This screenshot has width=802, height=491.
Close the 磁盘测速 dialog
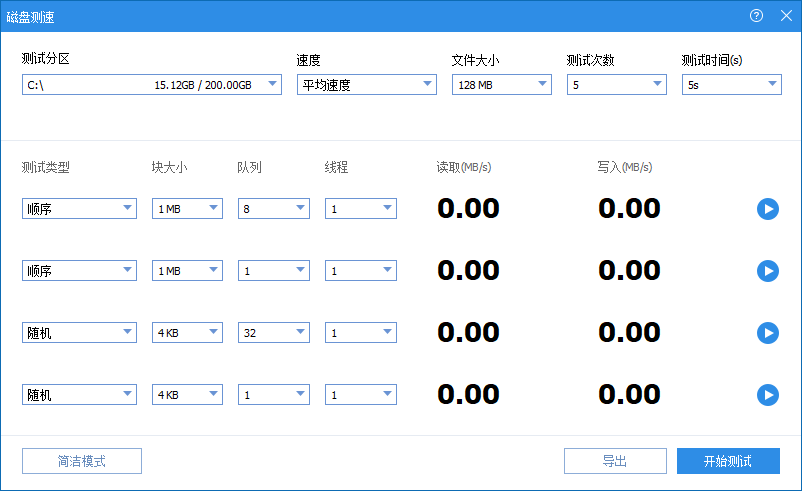tap(787, 16)
